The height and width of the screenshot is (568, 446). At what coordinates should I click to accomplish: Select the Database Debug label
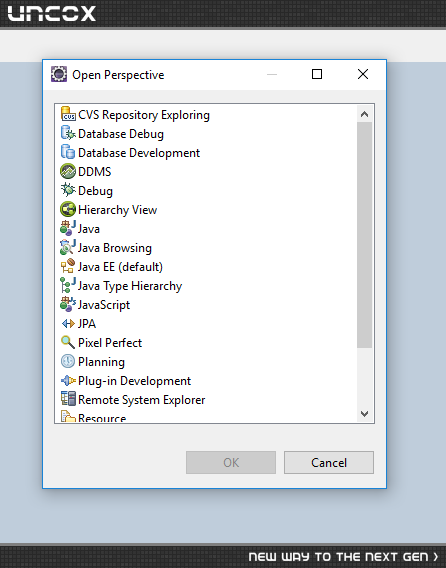(x=121, y=134)
